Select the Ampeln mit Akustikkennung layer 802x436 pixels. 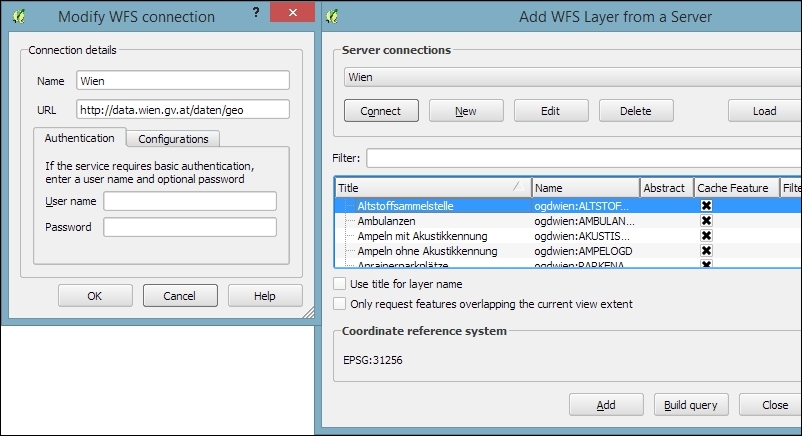click(568, 236)
